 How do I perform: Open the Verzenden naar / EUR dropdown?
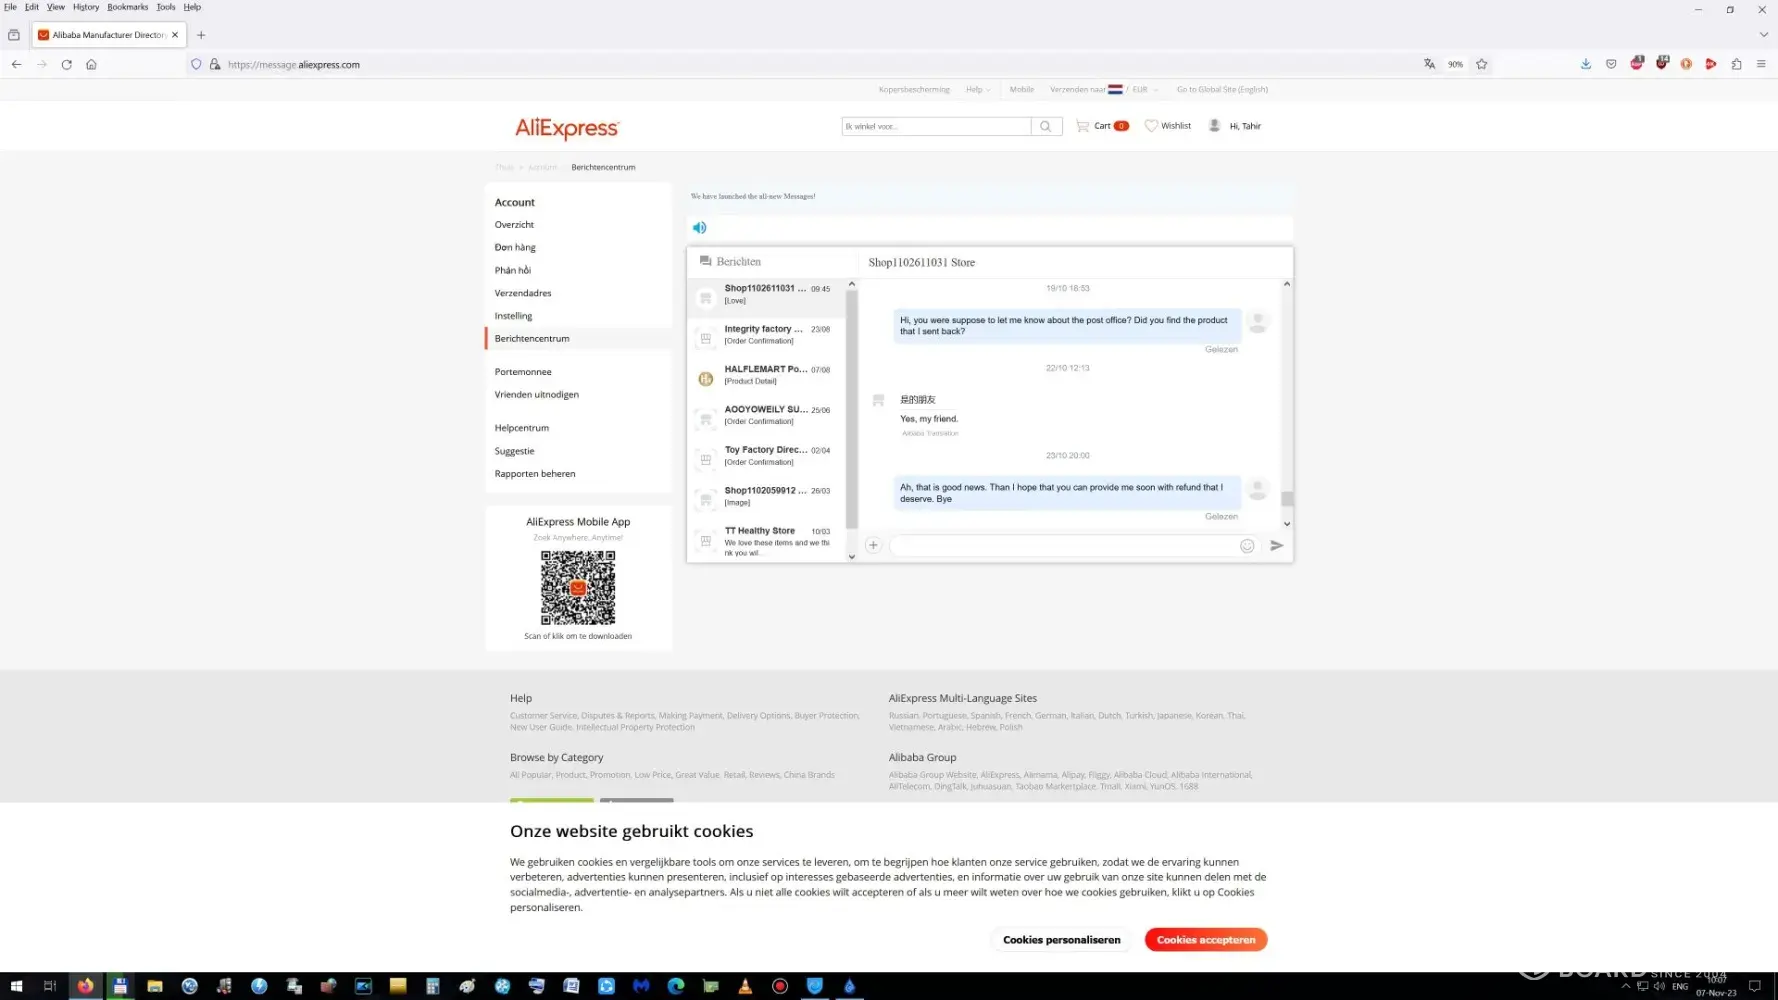click(1104, 89)
